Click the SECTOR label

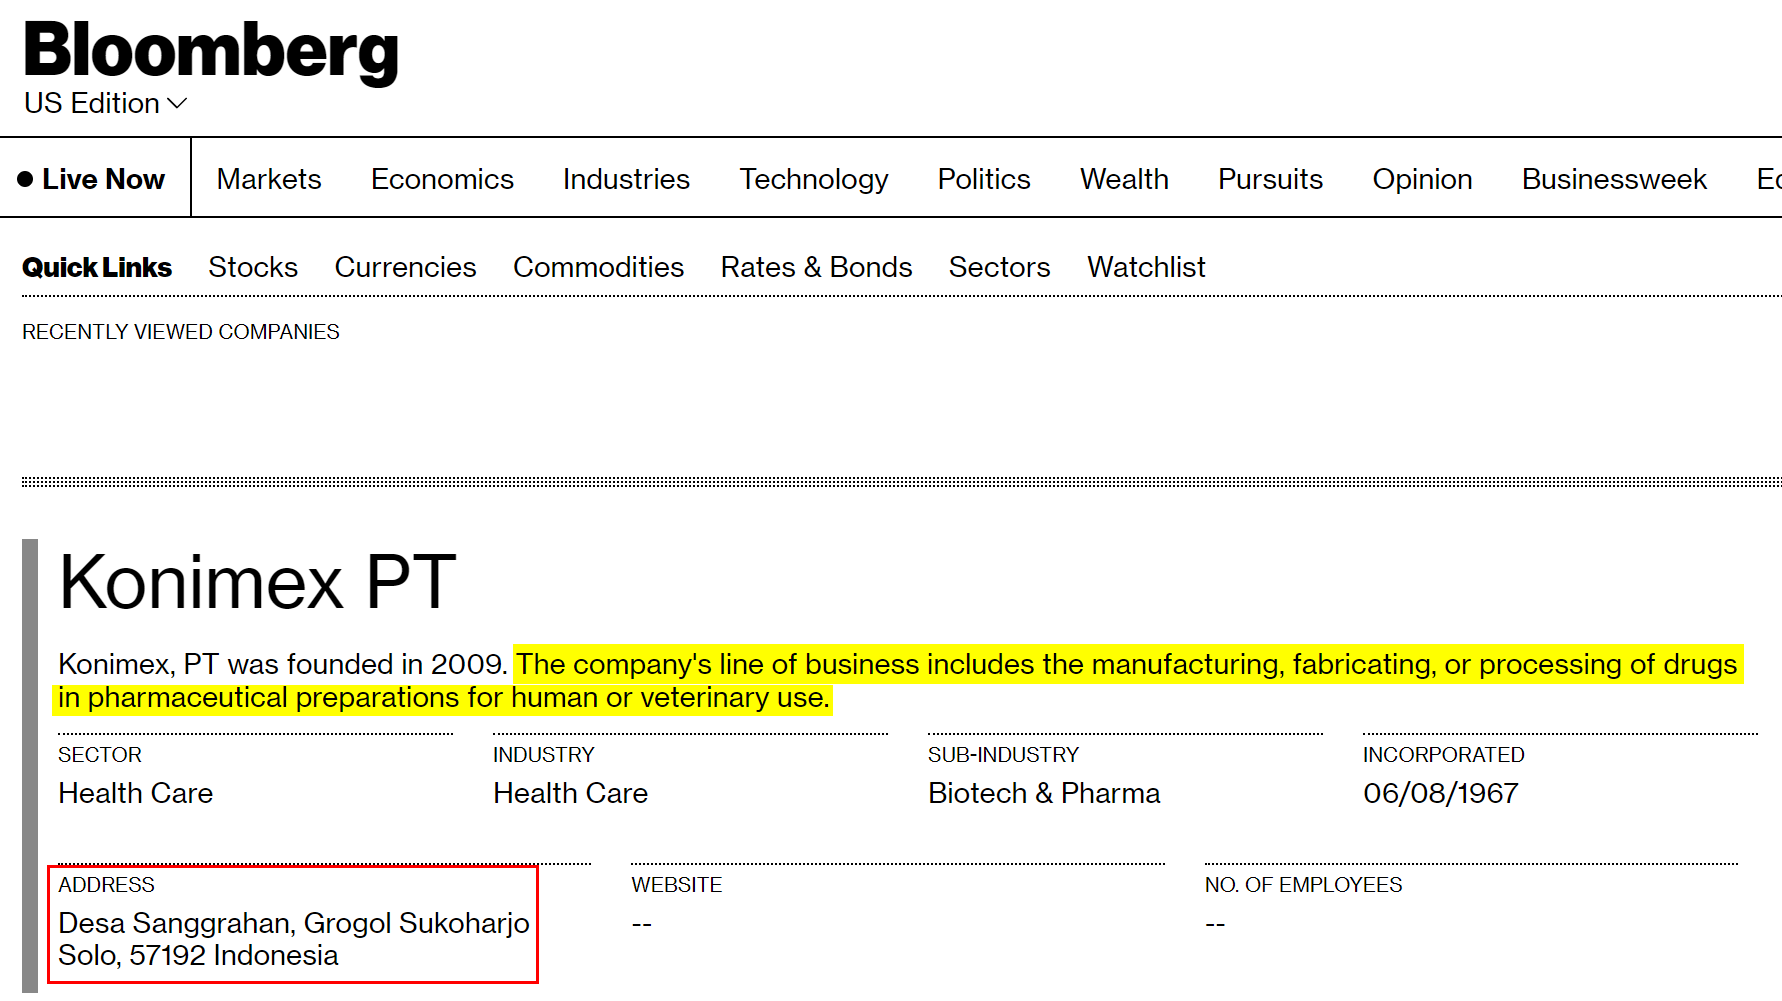tap(100, 755)
